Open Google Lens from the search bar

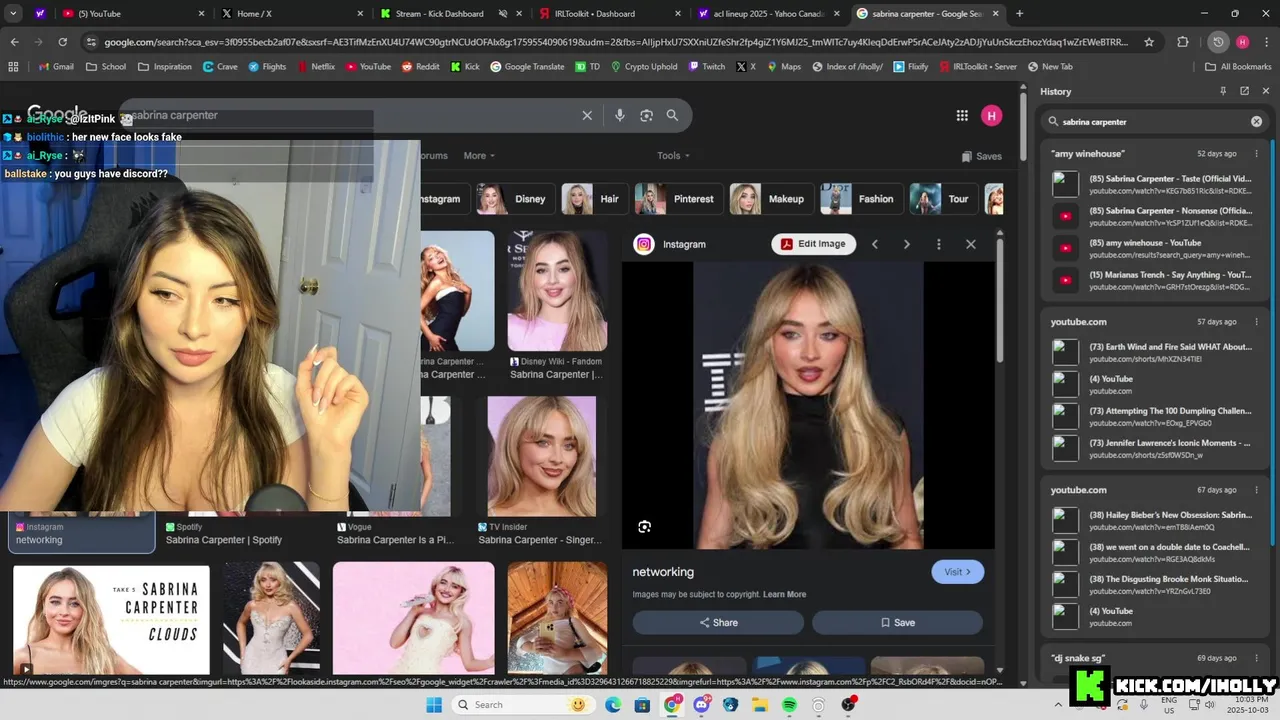click(x=646, y=115)
